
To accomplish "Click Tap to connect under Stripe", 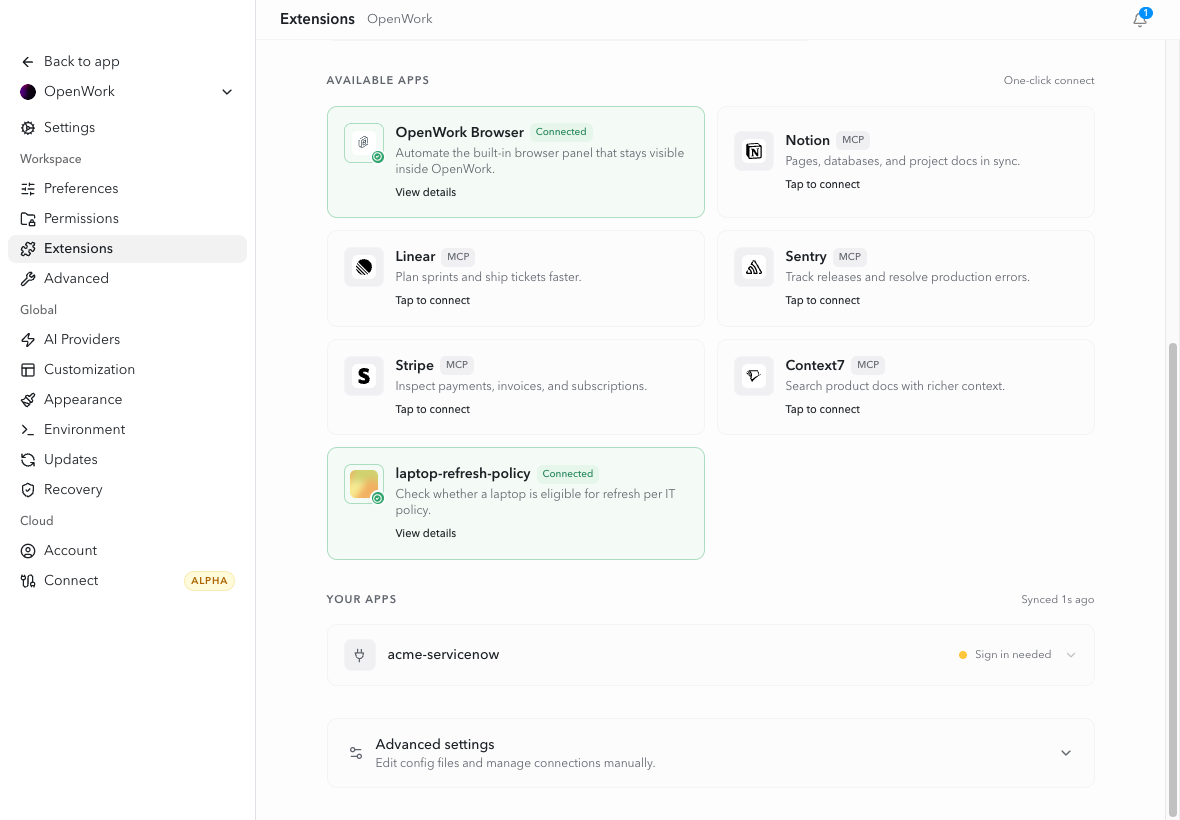I will (x=433, y=409).
